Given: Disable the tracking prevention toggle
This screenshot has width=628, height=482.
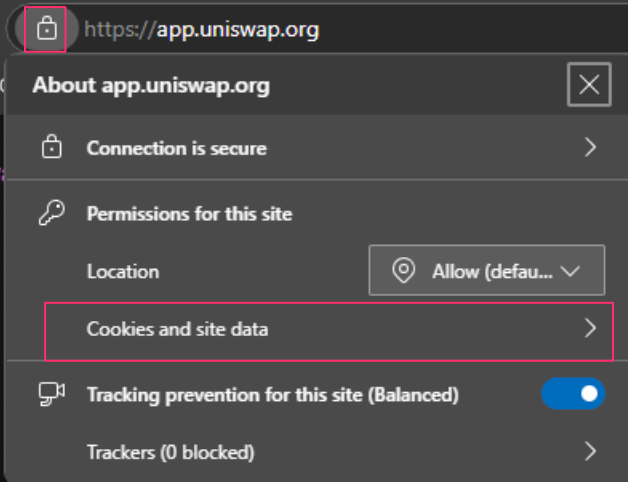Looking at the screenshot, I should pos(573,394).
